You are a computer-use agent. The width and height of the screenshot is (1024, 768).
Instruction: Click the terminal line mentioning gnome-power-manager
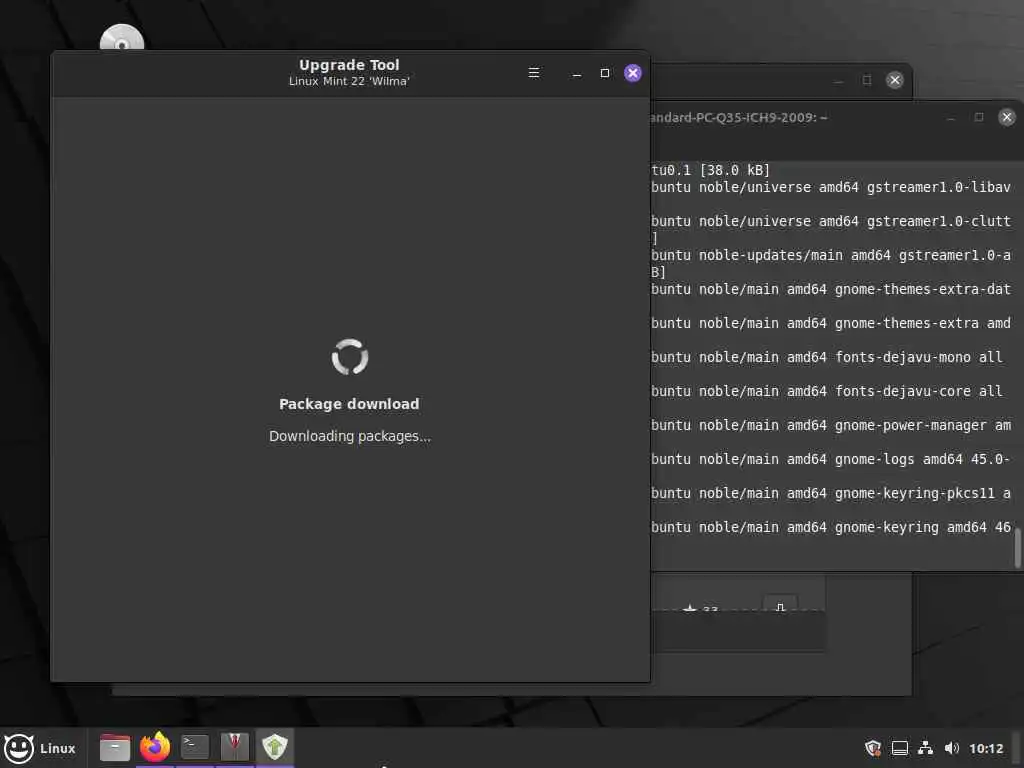click(831, 425)
